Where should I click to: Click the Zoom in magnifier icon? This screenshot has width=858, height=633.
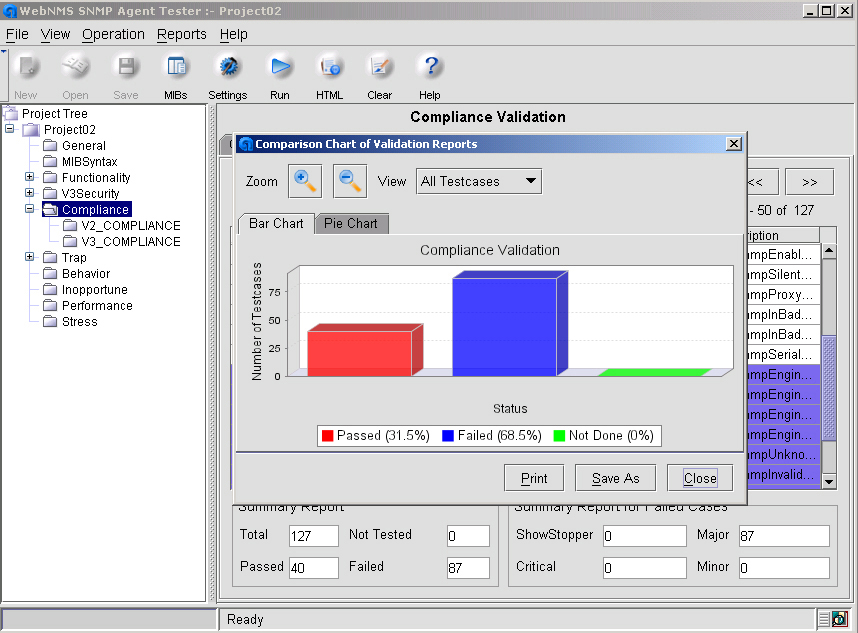point(305,181)
